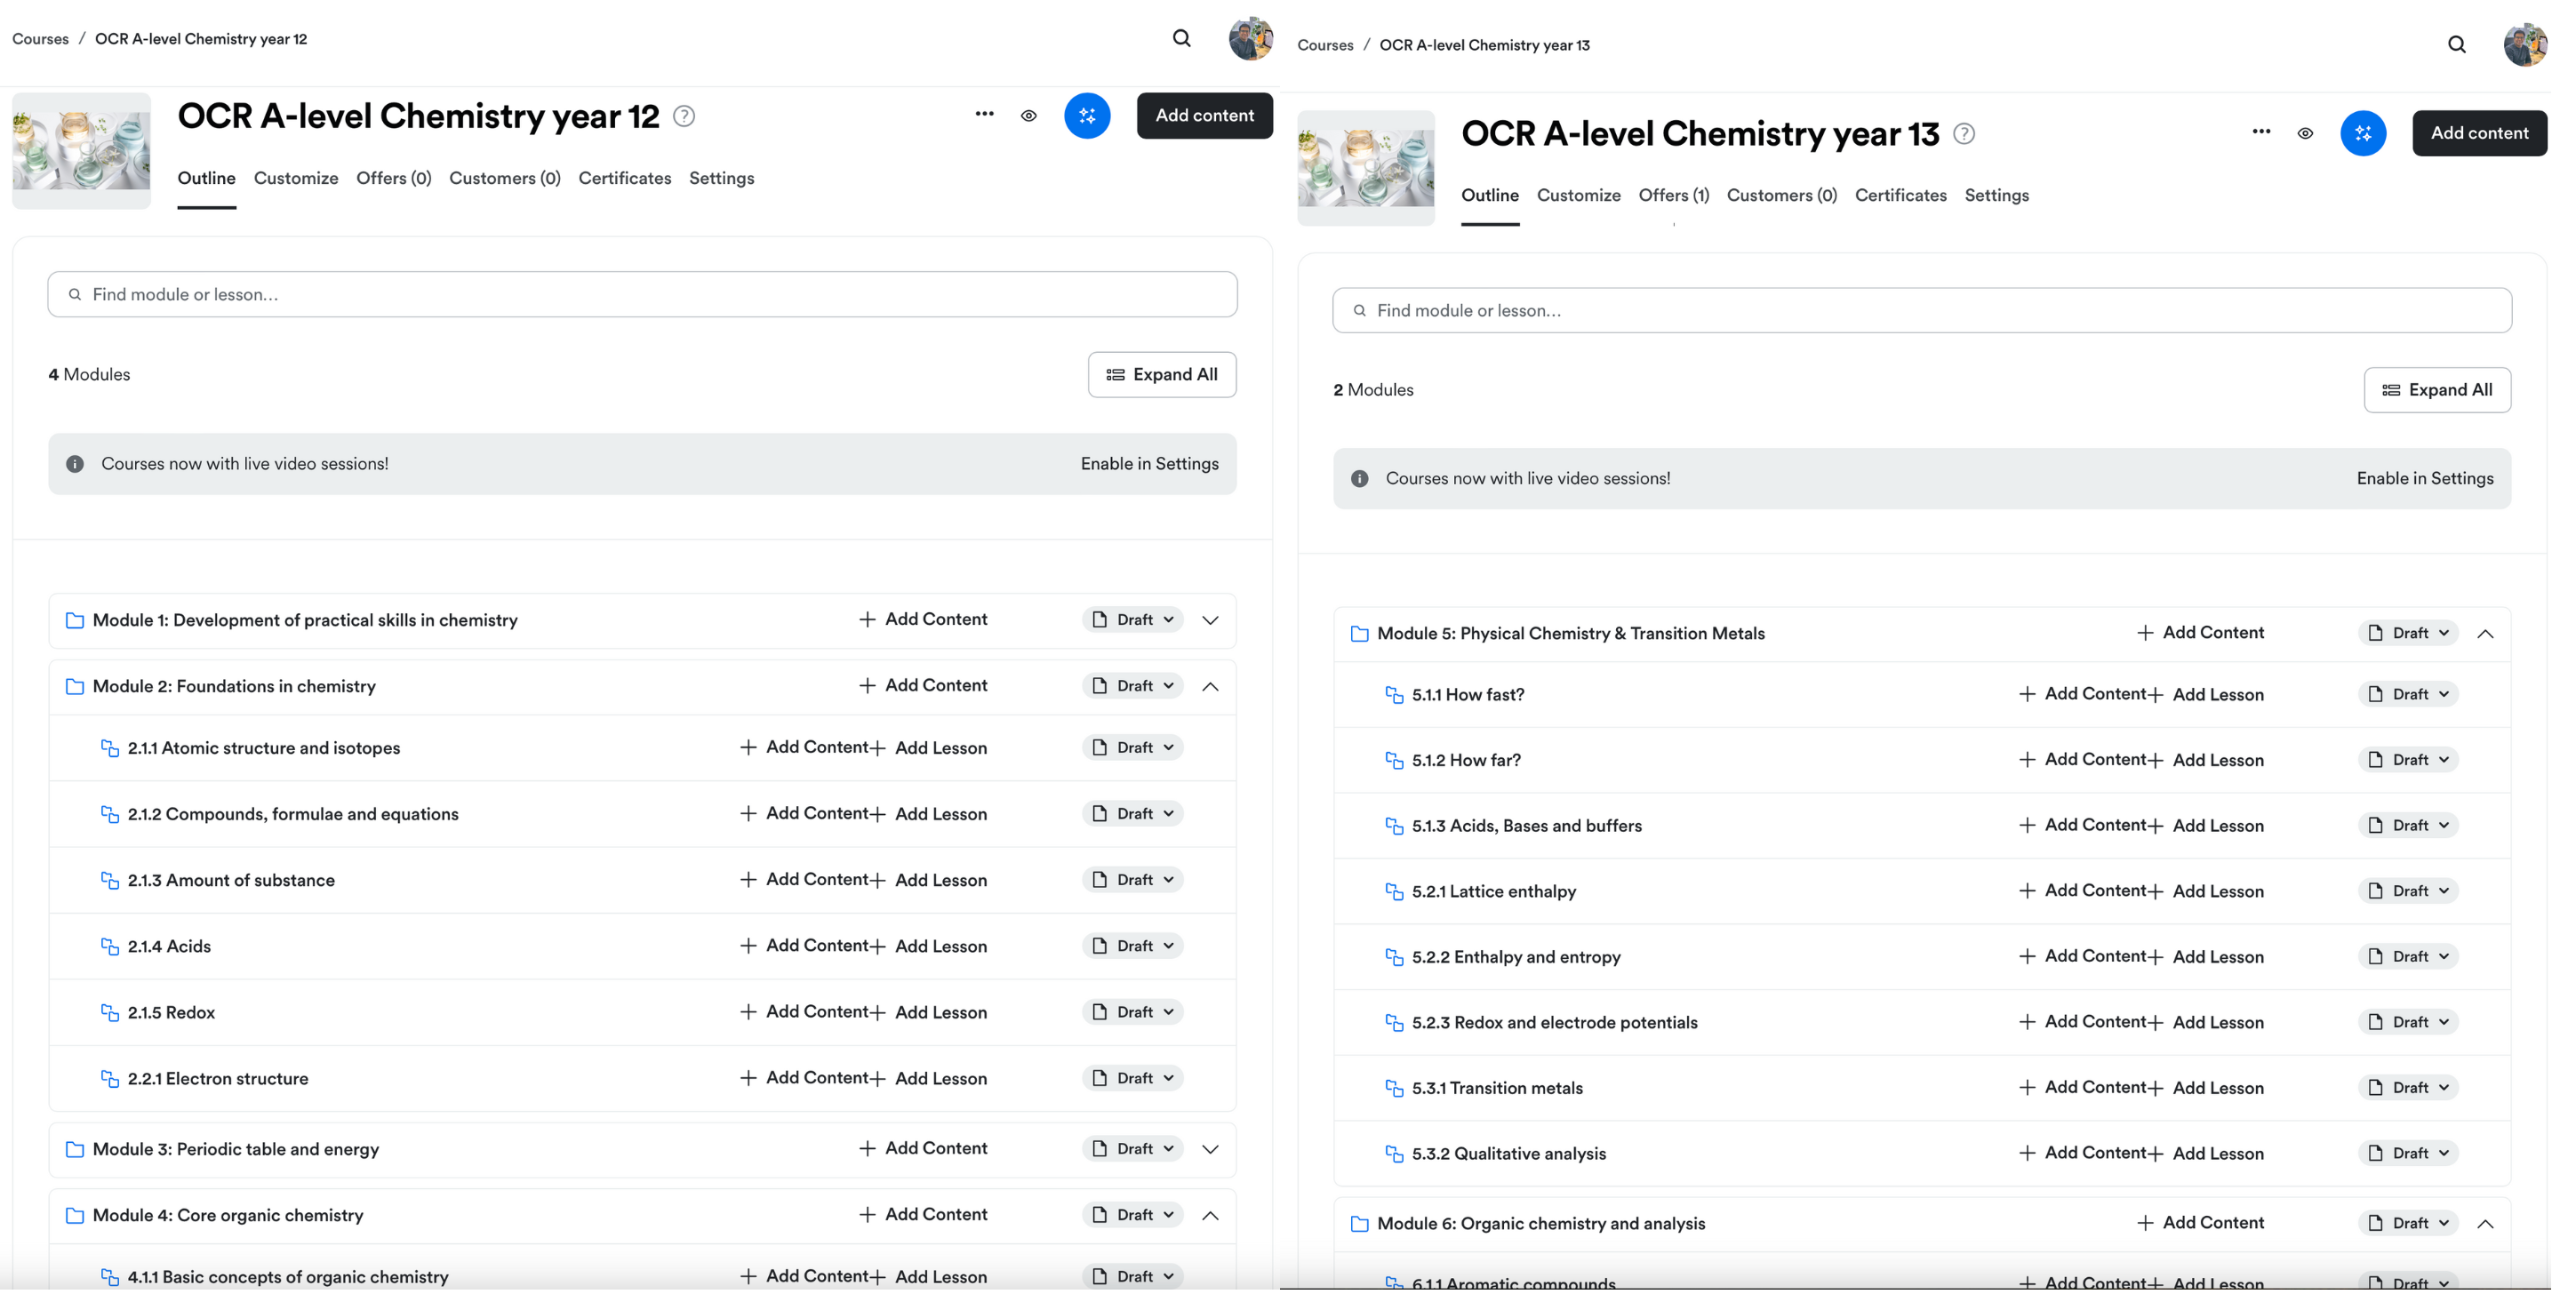Click the blue AI sparkle button in year 13
The image size is (2560, 1310).
[2363, 133]
